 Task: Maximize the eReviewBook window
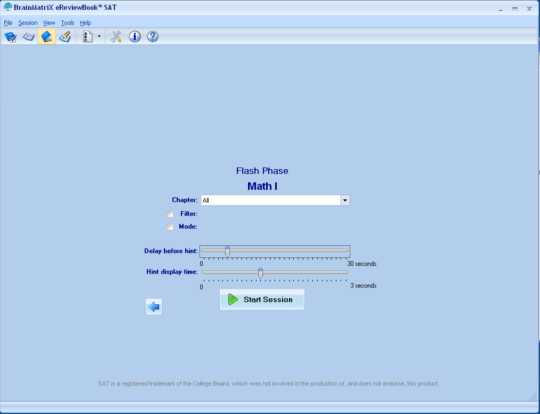pyautogui.click(x=515, y=9)
